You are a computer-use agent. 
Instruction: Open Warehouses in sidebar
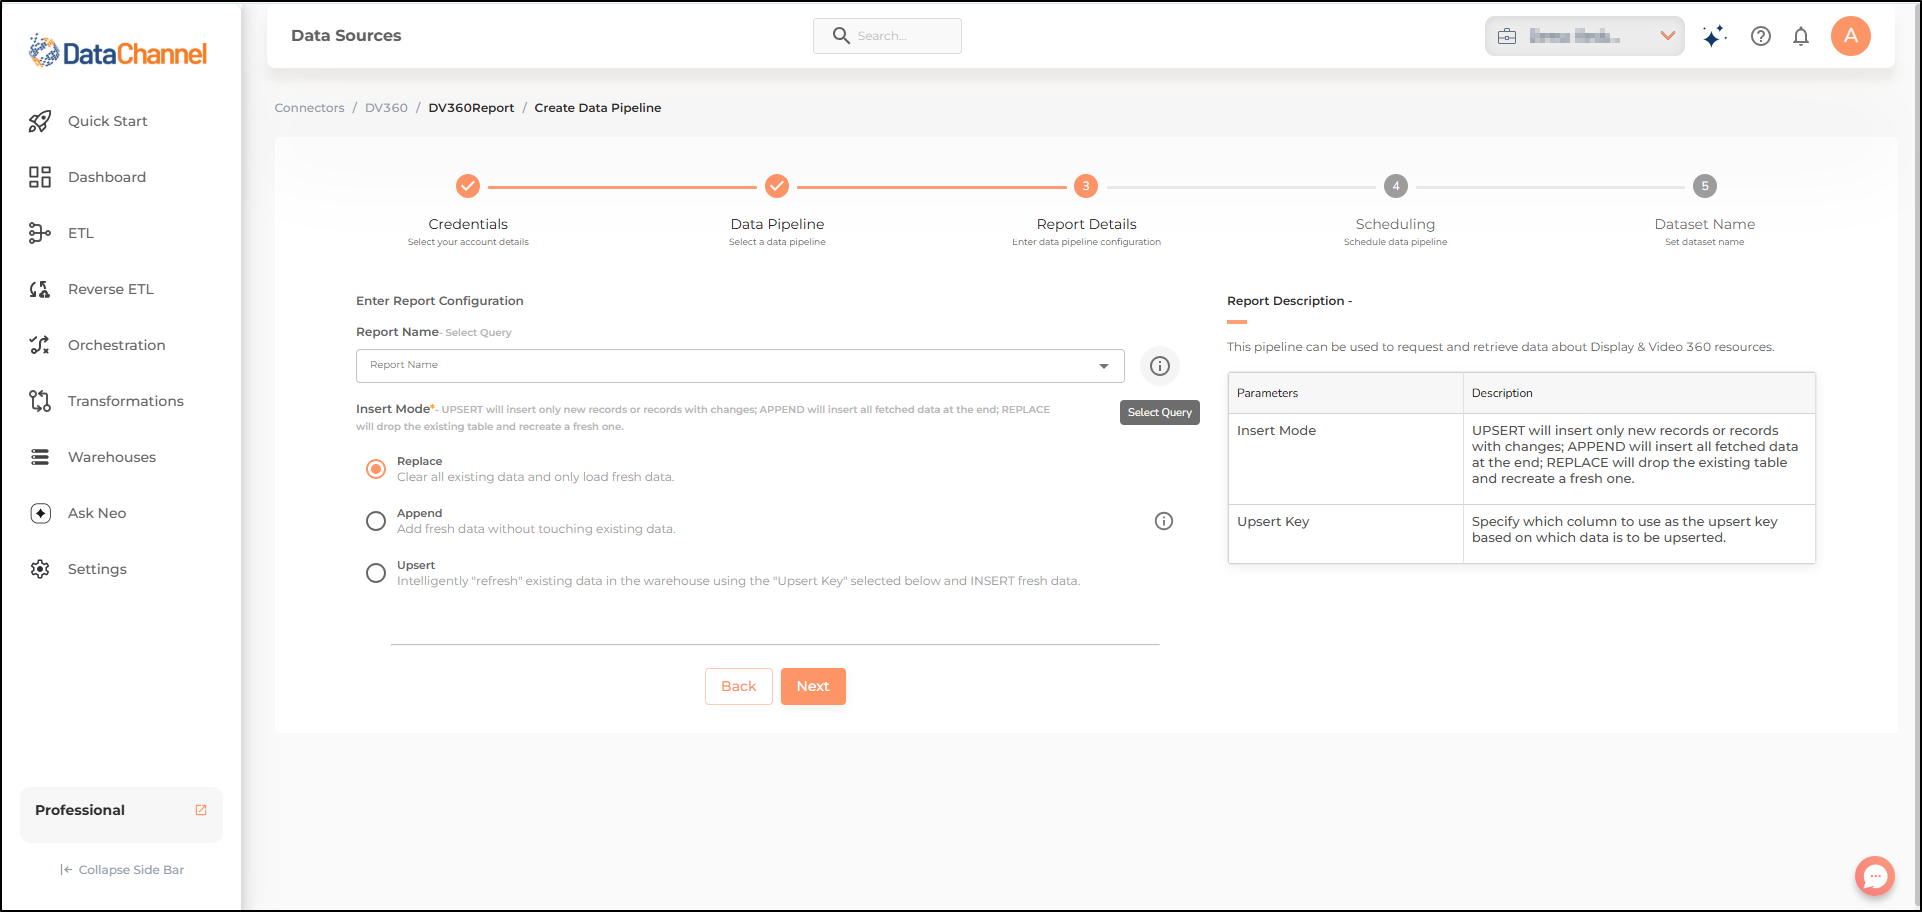(x=112, y=457)
